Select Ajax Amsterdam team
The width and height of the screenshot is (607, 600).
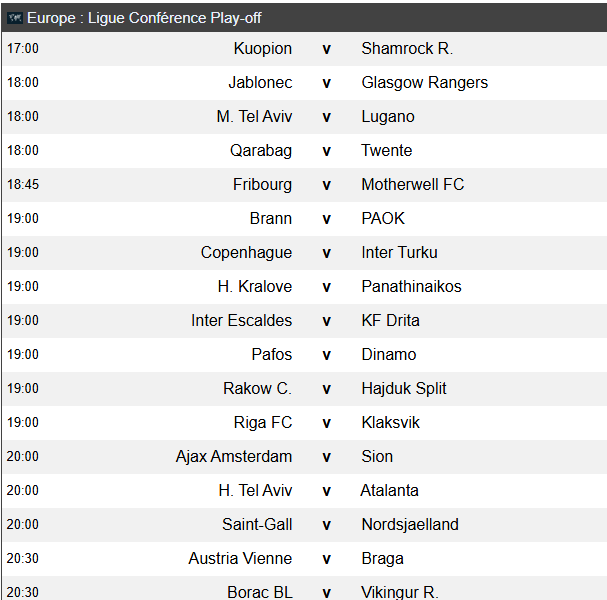coord(234,457)
